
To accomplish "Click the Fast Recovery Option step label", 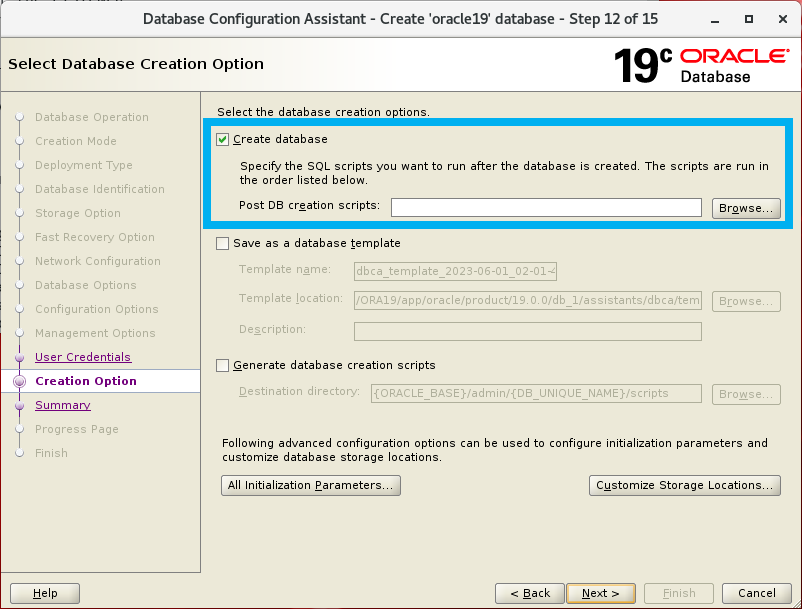I will pyautogui.click(x=95, y=237).
